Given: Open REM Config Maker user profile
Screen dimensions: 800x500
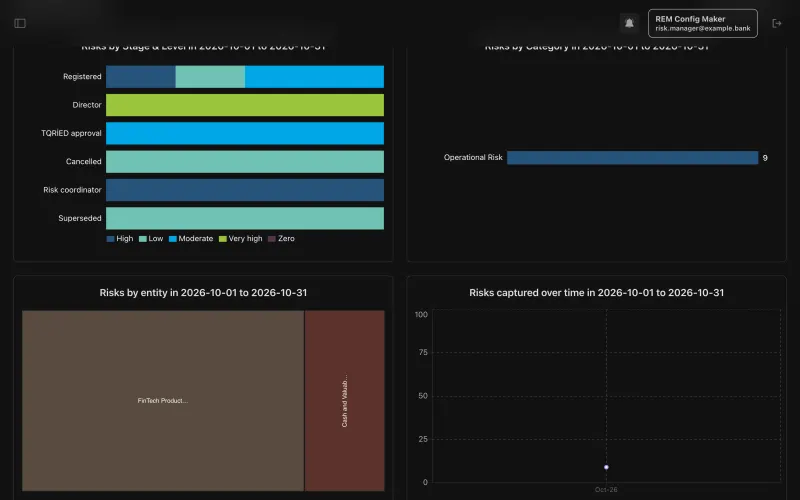Looking at the screenshot, I should [703, 23].
